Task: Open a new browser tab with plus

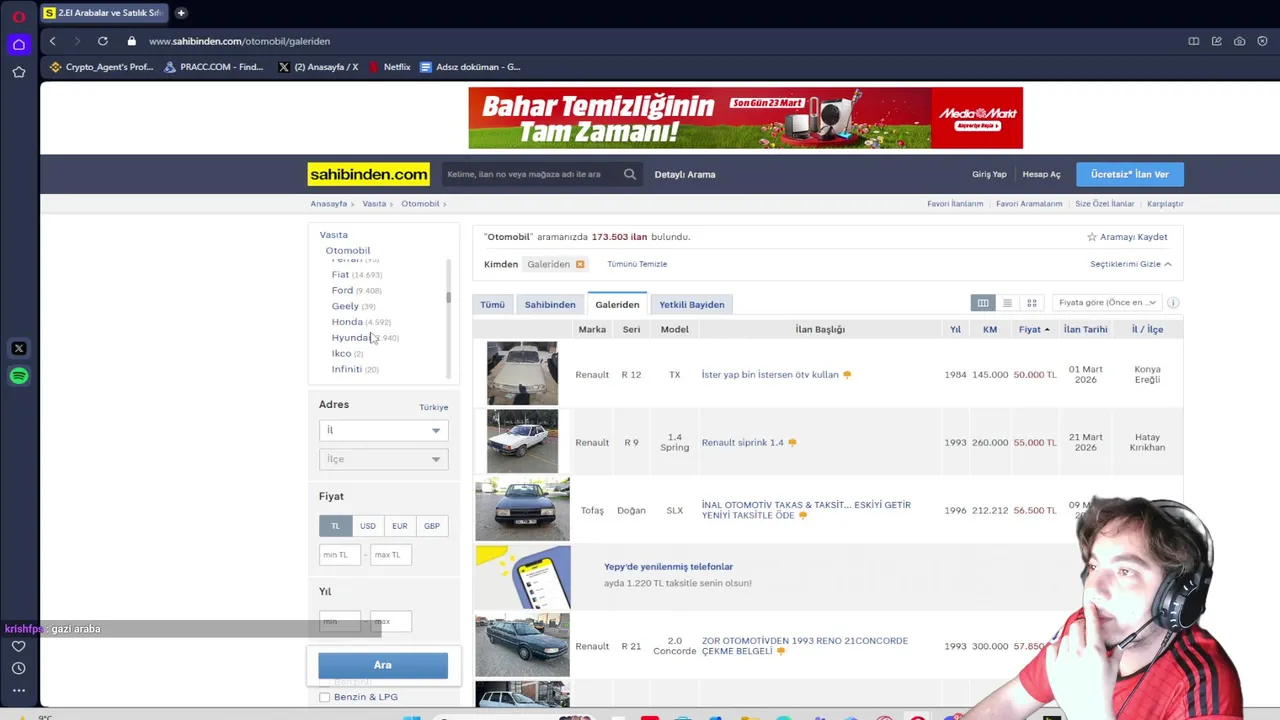Action: click(x=181, y=13)
